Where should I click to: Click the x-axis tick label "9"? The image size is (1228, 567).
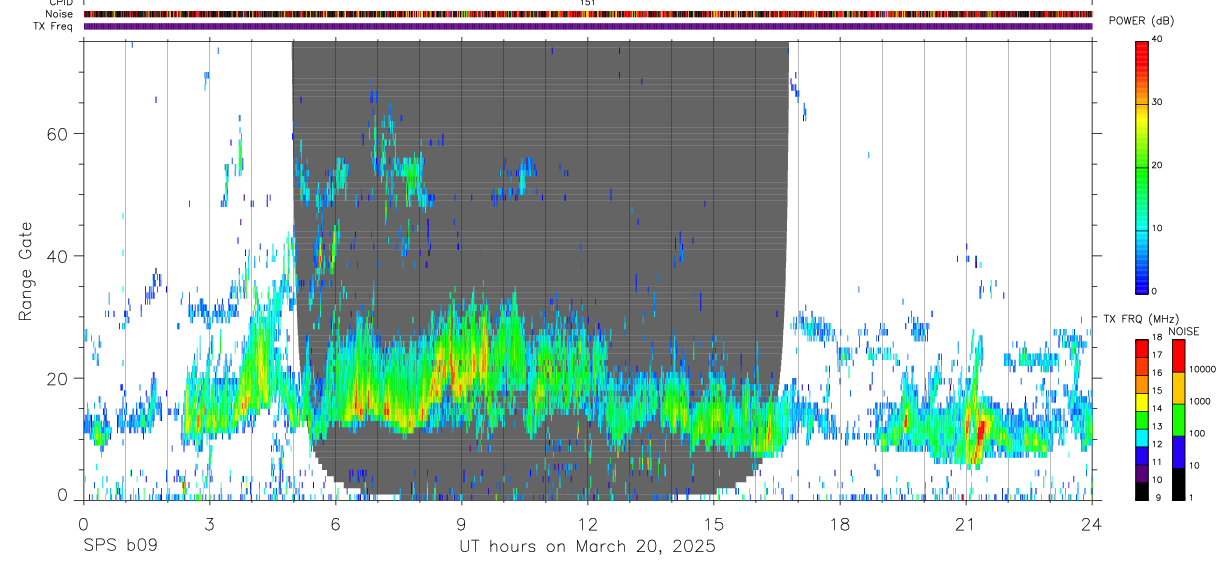click(461, 523)
